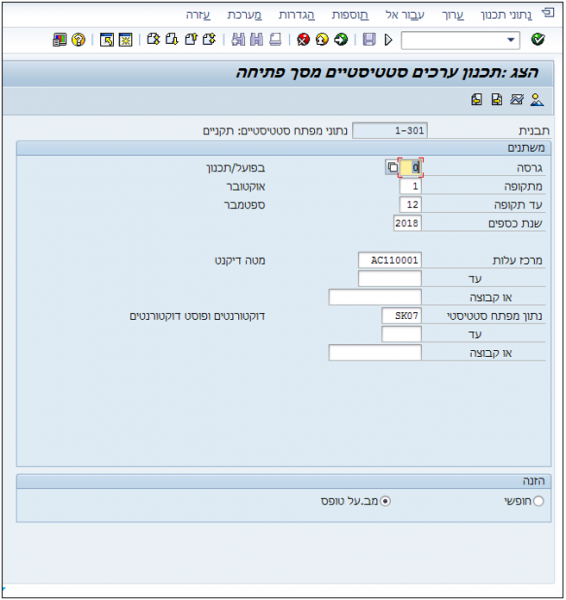Open the search help button beside גרסה field

point(392,168)
